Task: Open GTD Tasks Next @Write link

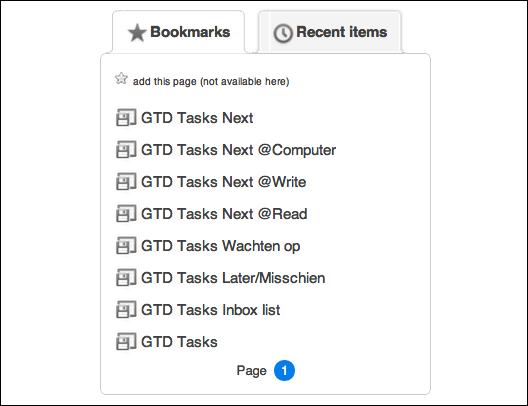Action: (223, 182)
